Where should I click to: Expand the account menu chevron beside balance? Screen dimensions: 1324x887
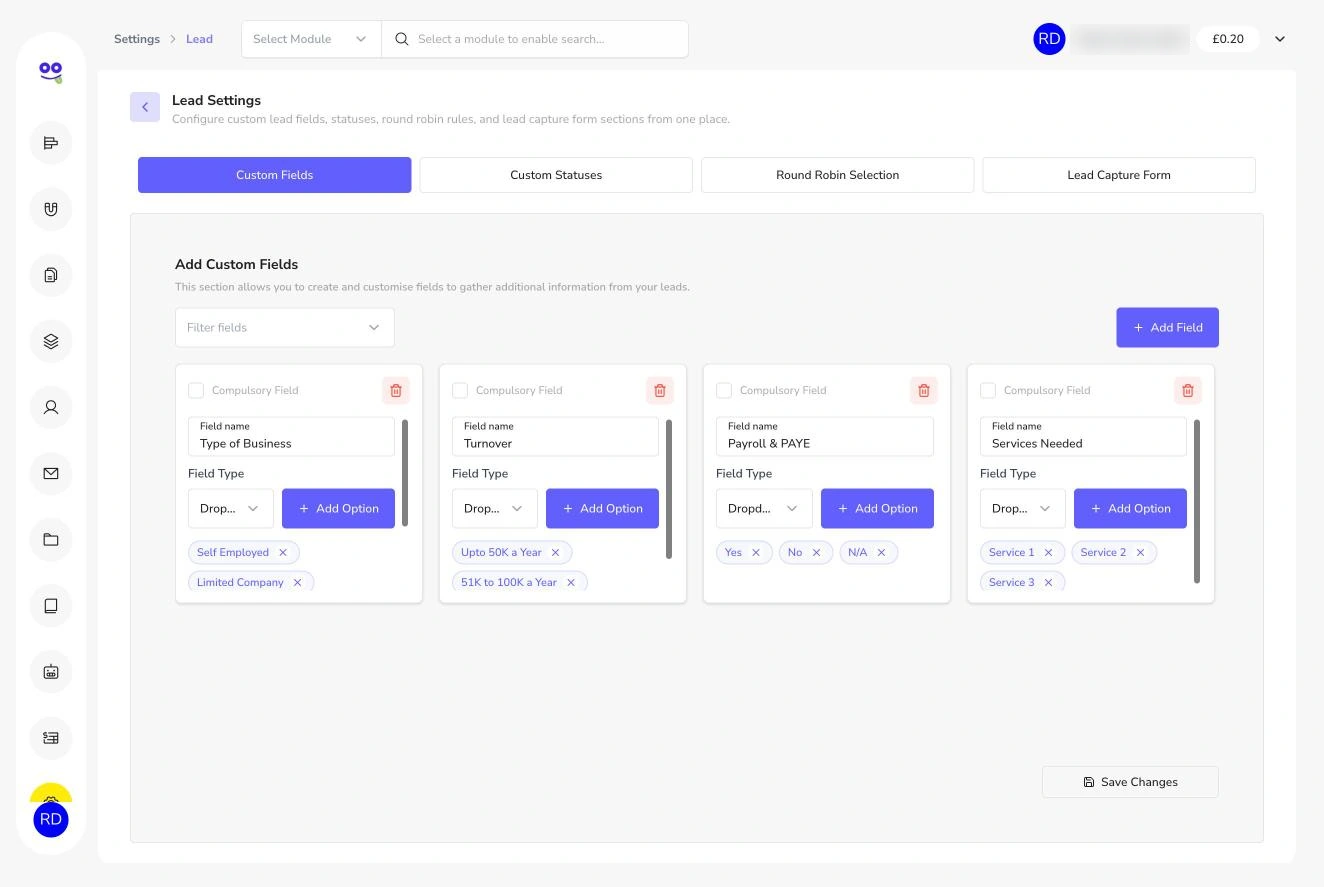pos(1280,39)
